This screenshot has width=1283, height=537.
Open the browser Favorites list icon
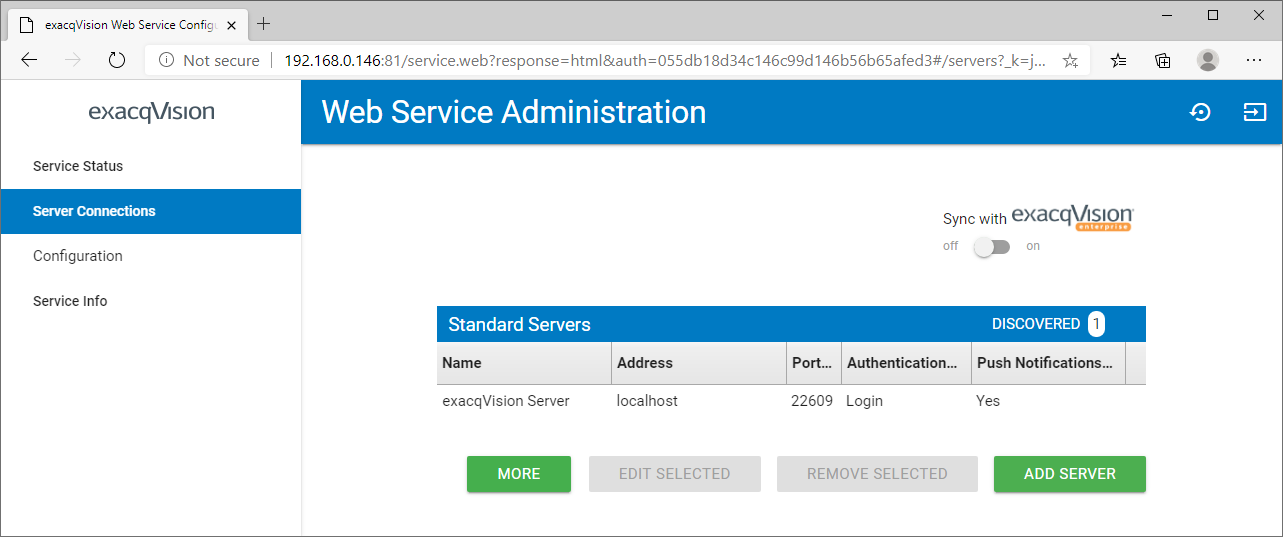[x=1119, y=60]
